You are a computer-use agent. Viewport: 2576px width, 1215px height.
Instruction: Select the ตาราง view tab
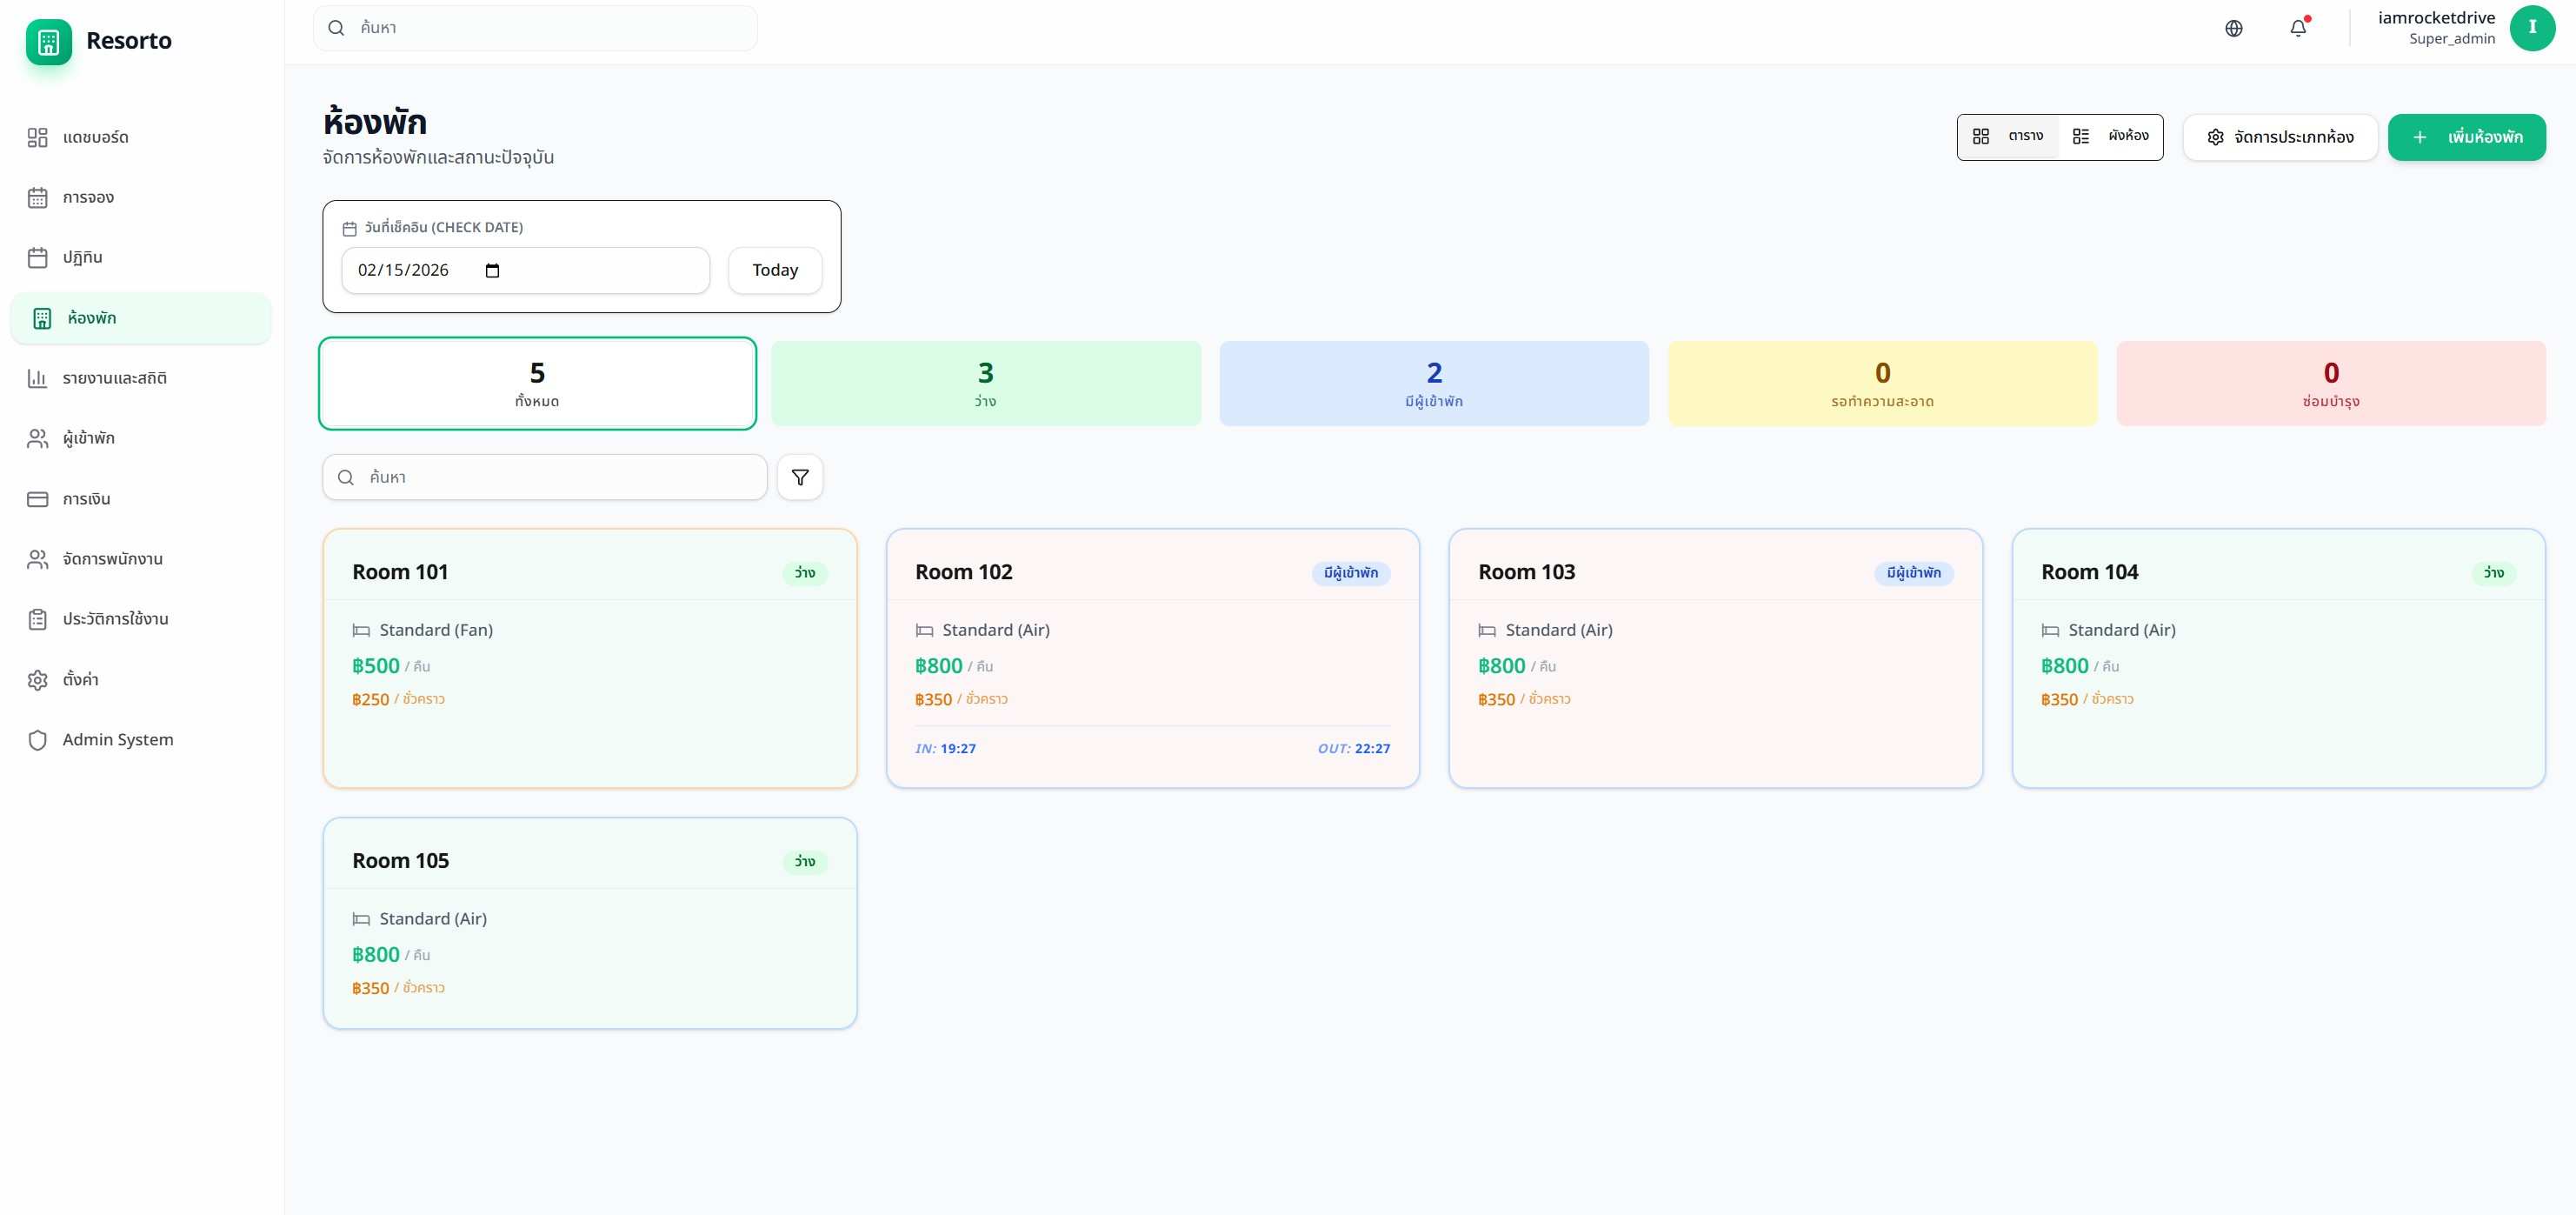[2009, 136]
